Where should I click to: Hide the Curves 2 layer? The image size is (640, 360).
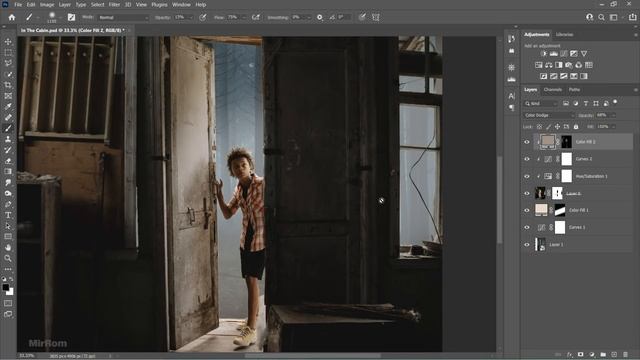527,159
